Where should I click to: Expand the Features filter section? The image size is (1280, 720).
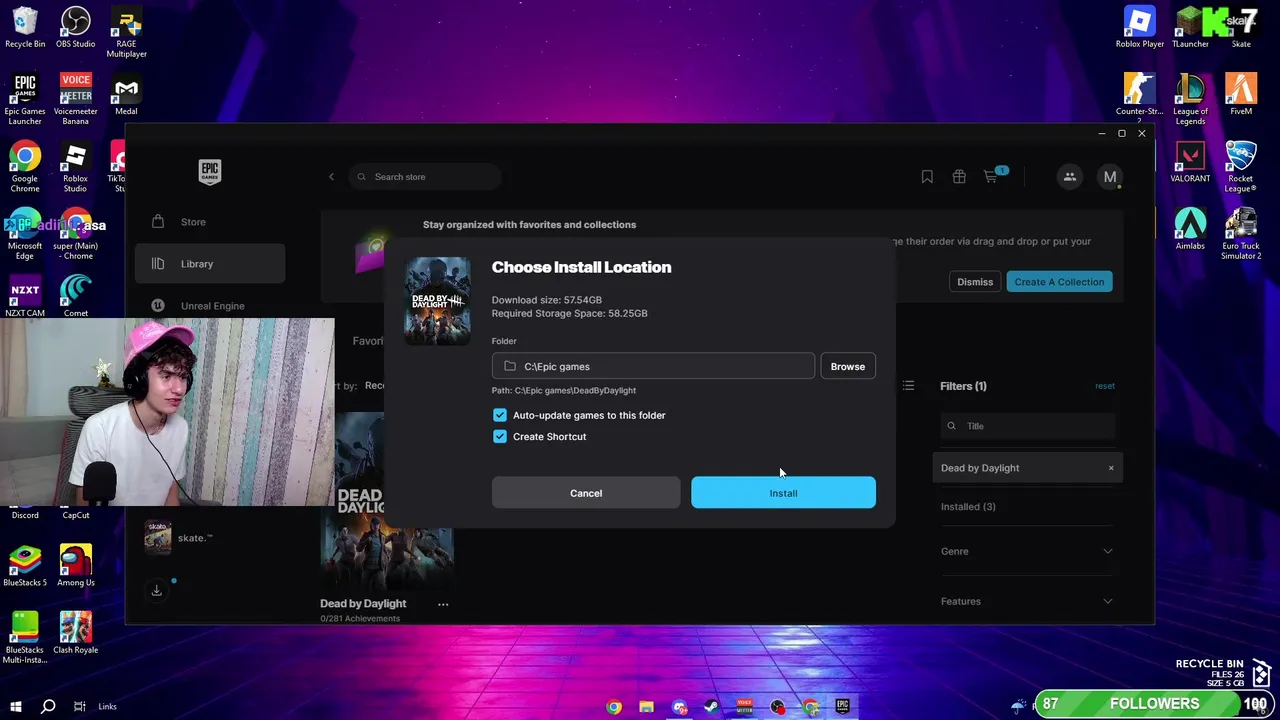pos(1027,601)
